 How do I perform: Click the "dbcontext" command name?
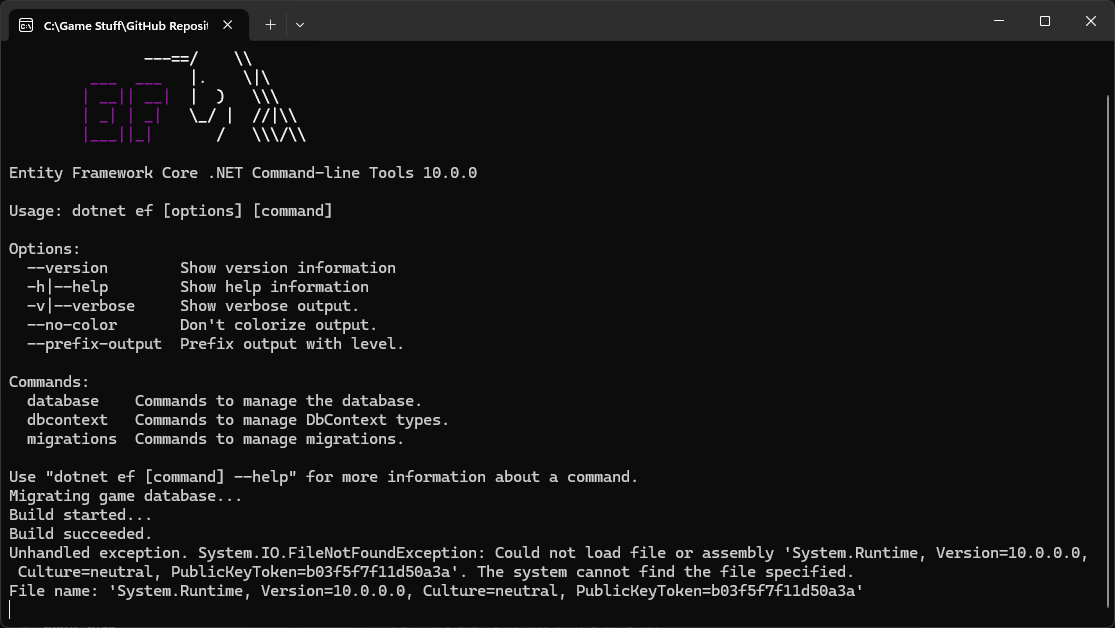point(67,420)
